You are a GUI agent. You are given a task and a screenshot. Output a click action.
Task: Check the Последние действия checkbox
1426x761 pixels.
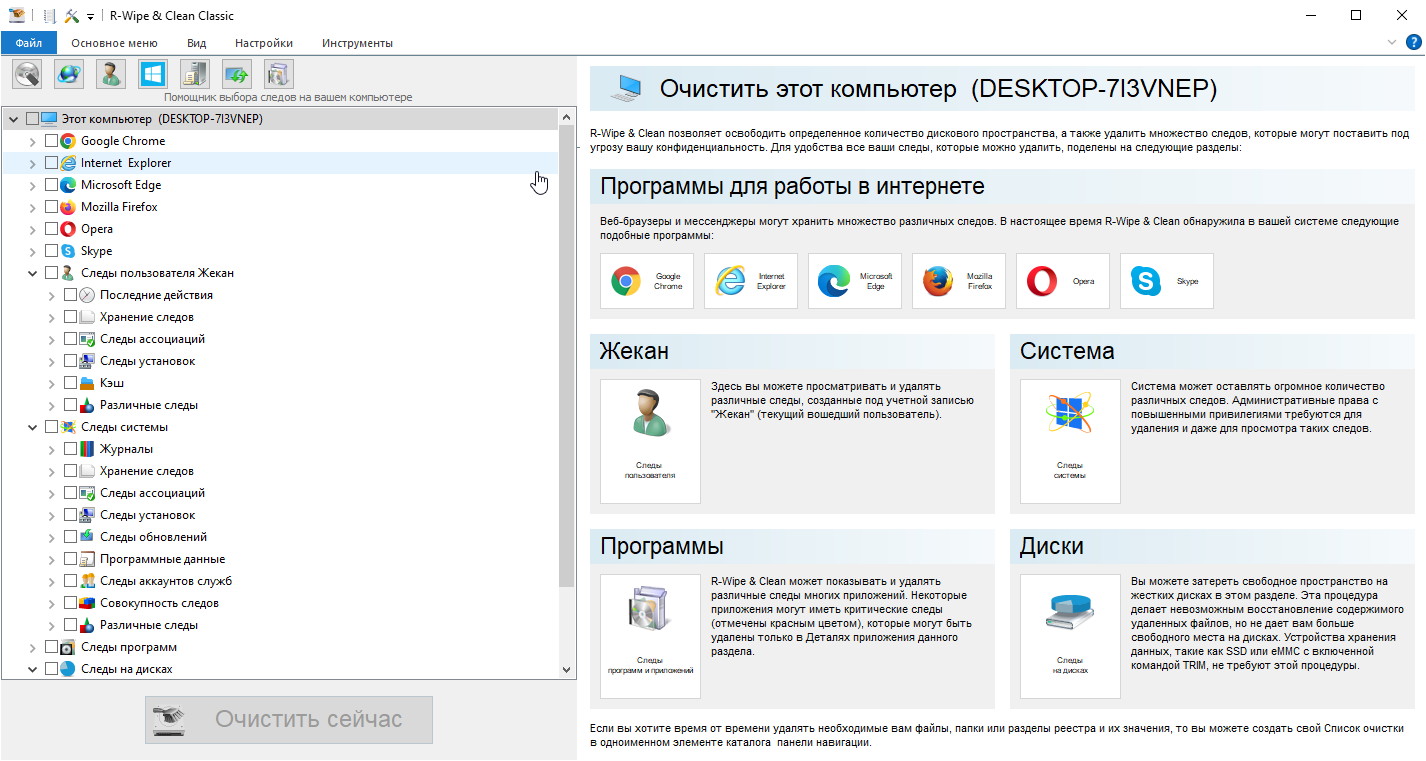(71, 295)
